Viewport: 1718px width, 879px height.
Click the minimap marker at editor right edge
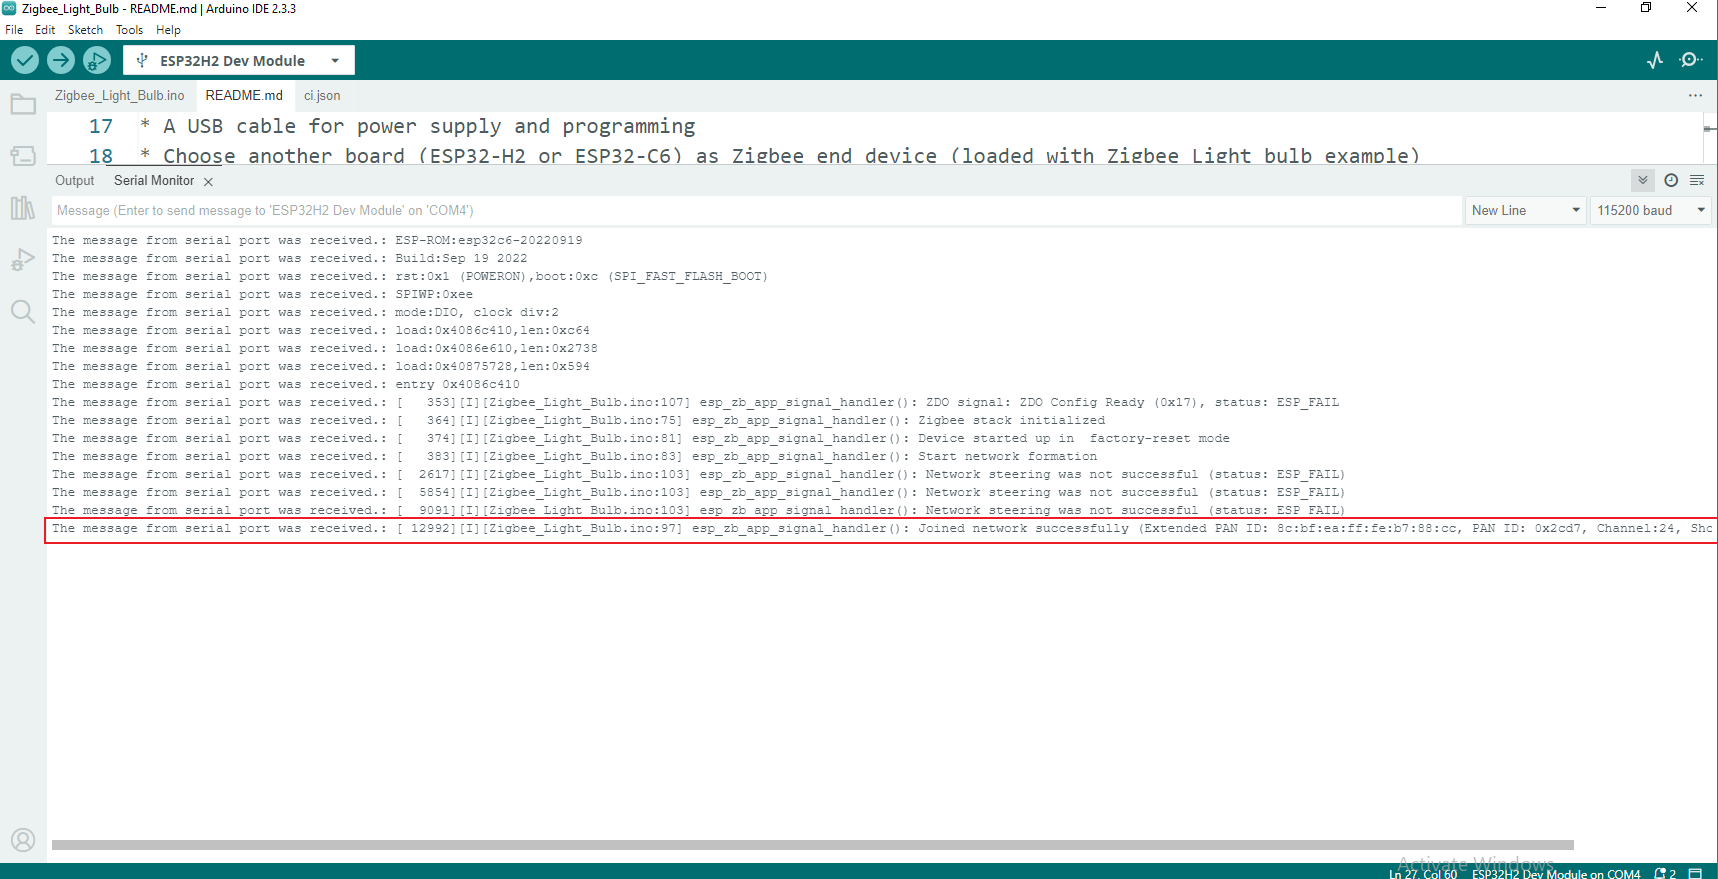tap(1710, 128)
